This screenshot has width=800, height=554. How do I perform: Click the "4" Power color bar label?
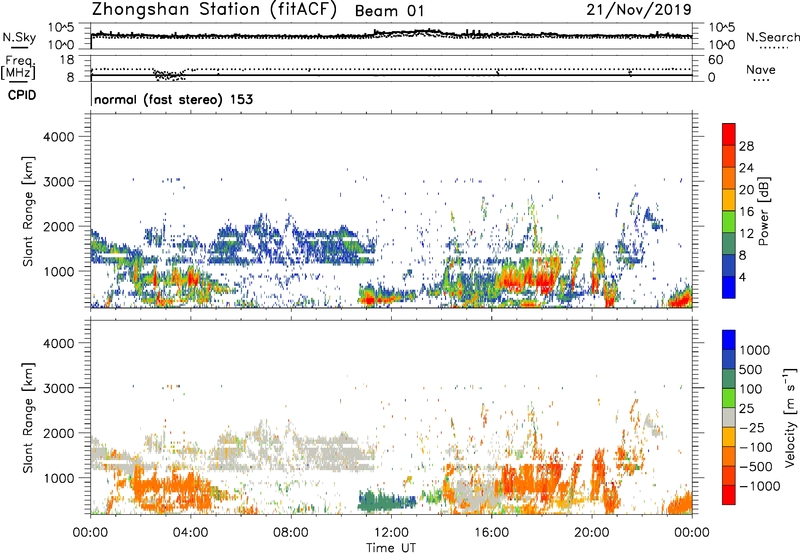[743, 277]
